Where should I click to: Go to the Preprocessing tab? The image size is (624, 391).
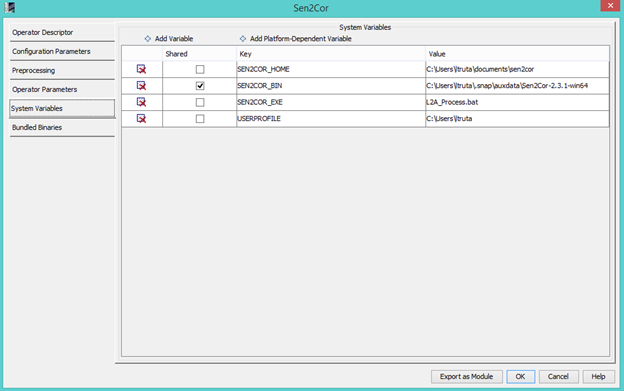tap(62, 70)
